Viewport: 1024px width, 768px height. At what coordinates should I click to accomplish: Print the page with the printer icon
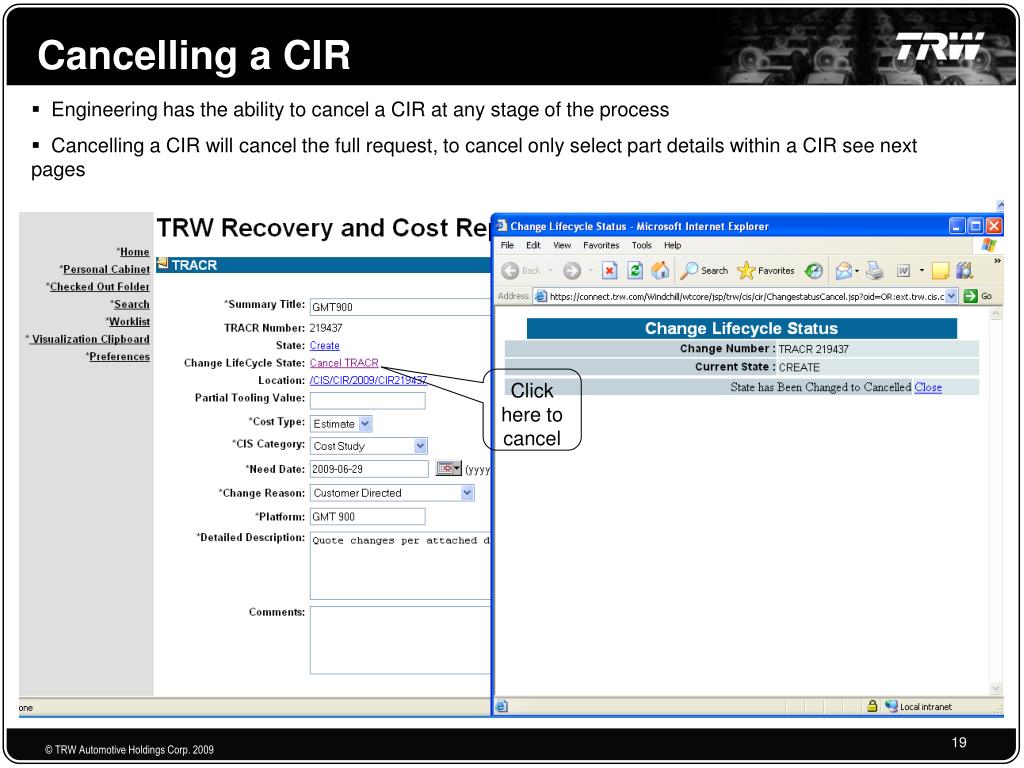875,270
